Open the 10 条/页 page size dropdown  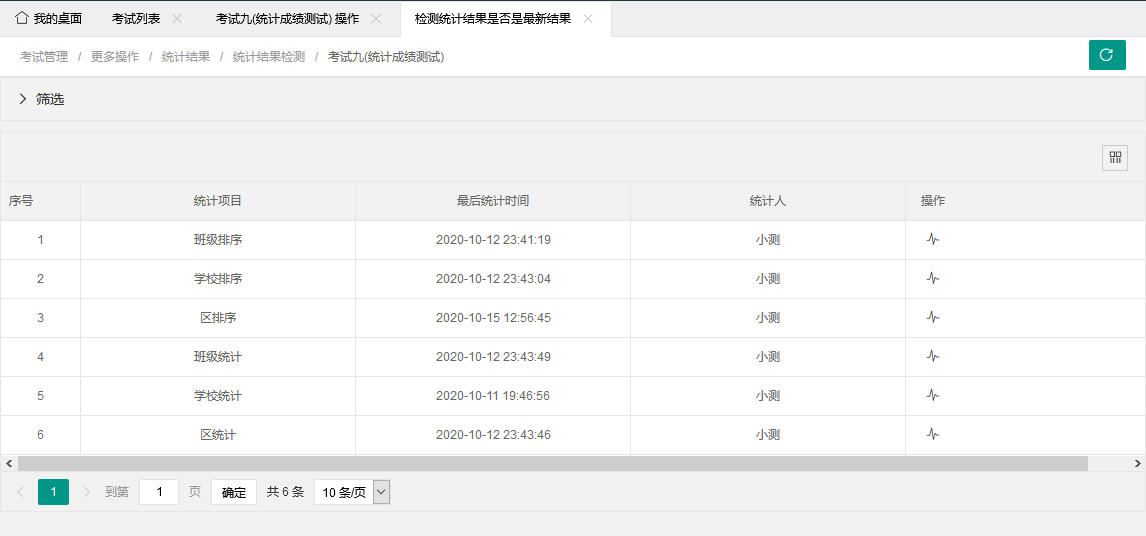tap(351, 492)
